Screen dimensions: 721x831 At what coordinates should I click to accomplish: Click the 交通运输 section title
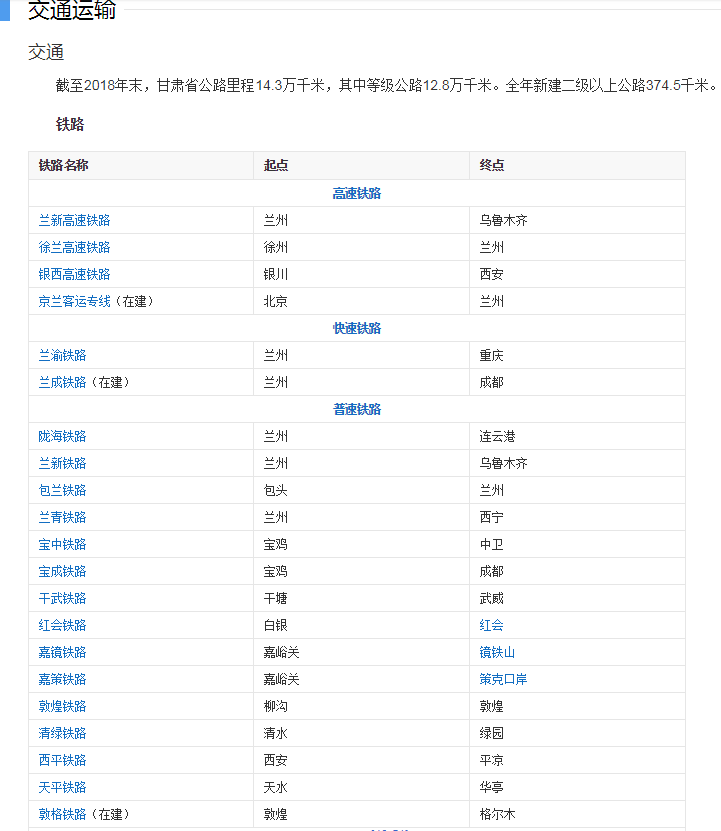coord(72,11)
